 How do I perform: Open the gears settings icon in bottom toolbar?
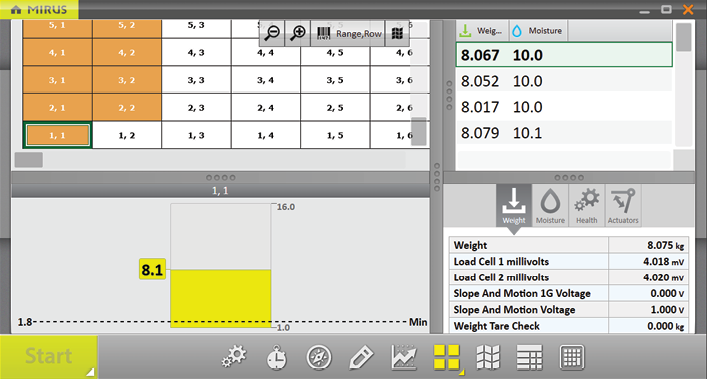pos(234,357)
